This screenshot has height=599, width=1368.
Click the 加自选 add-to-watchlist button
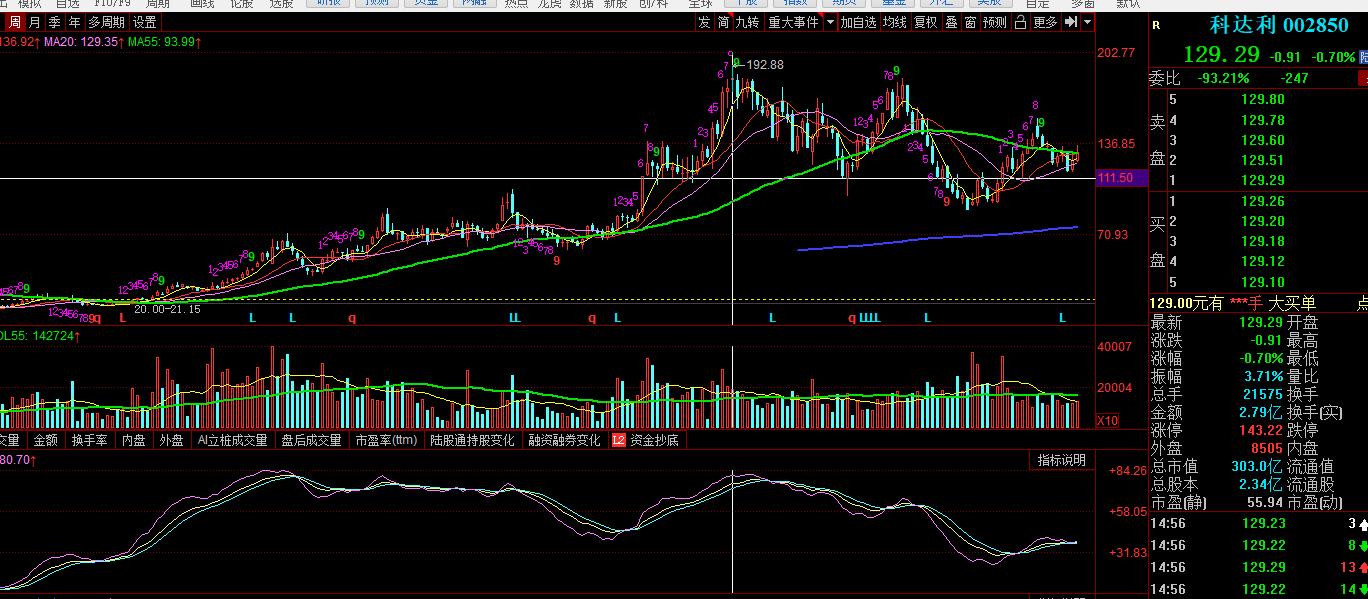tap(858, 22)
